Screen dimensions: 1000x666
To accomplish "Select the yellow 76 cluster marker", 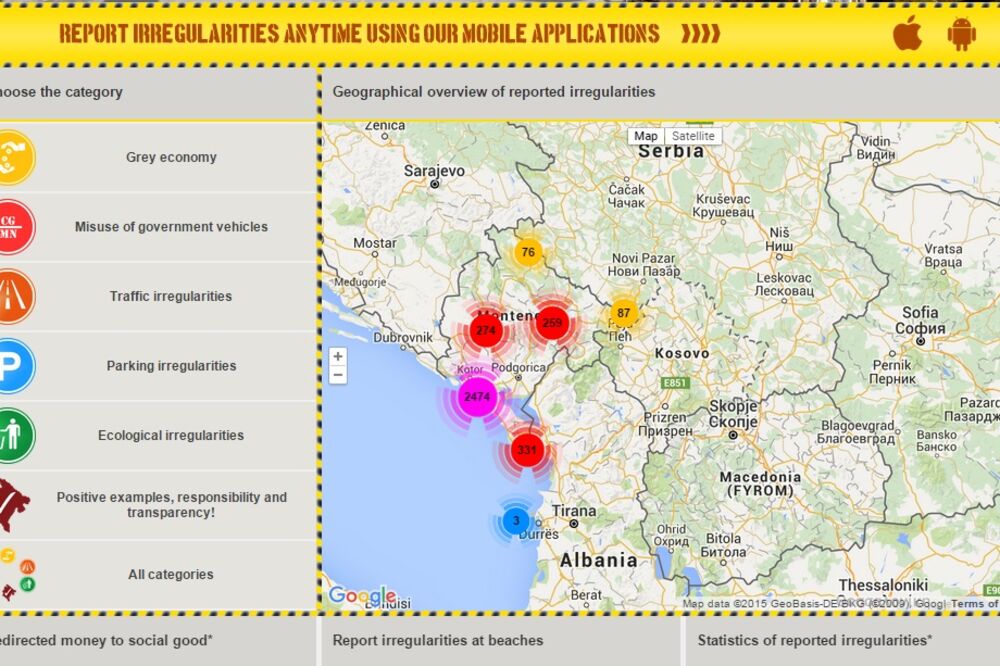I will tap(528, 252).
